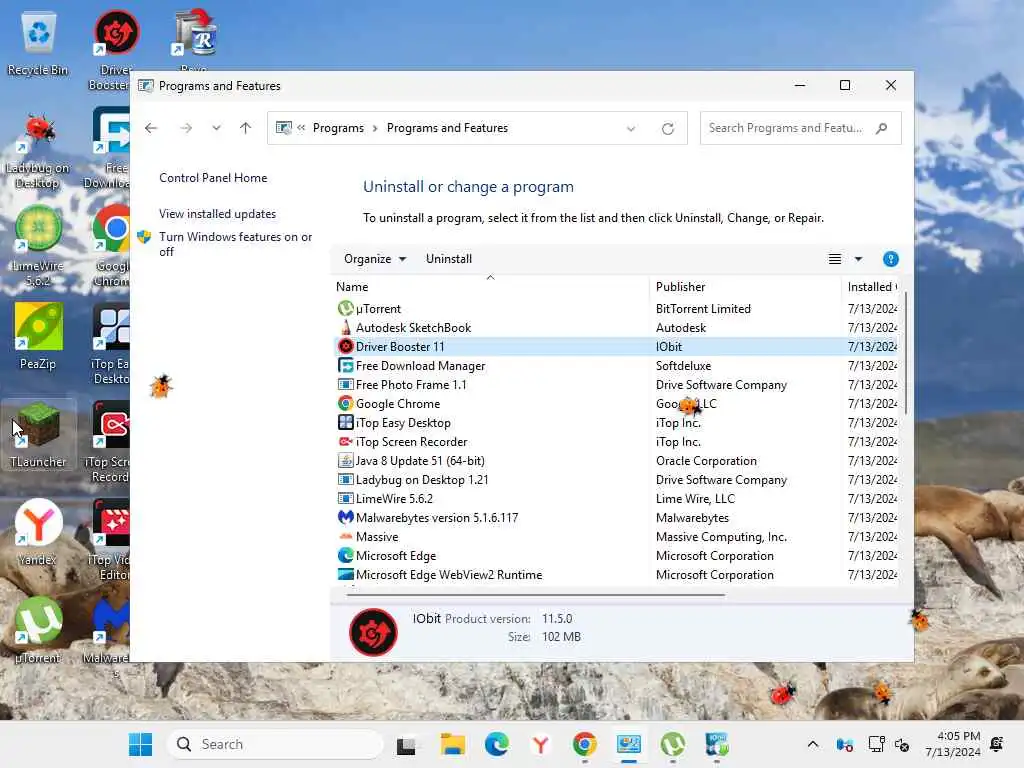The image size is (1024, 768).
Task: Go up one level with up arrow
Action: coord(246,128)
